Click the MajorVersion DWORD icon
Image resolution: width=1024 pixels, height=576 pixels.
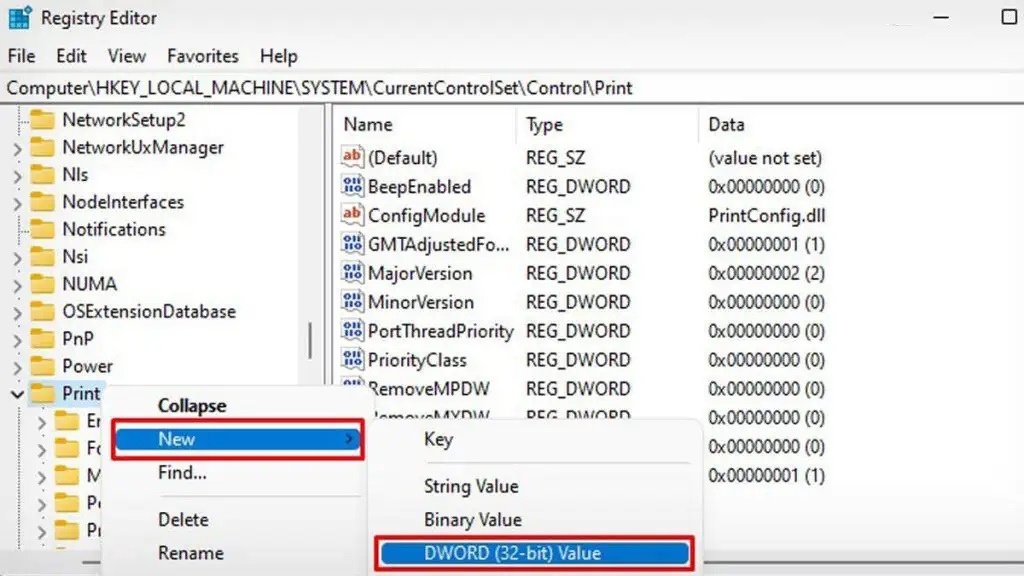click(352, 272)
